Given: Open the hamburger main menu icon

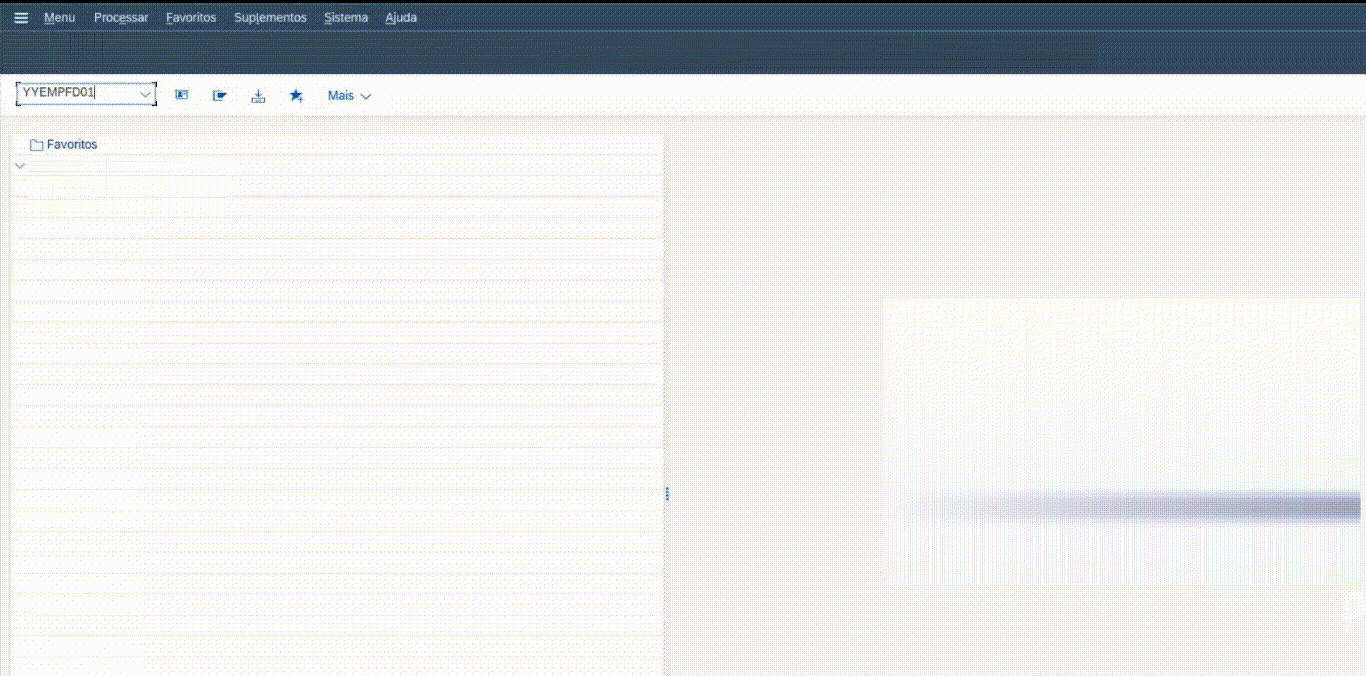Looking at the screenshot, I should pos(21,18).
